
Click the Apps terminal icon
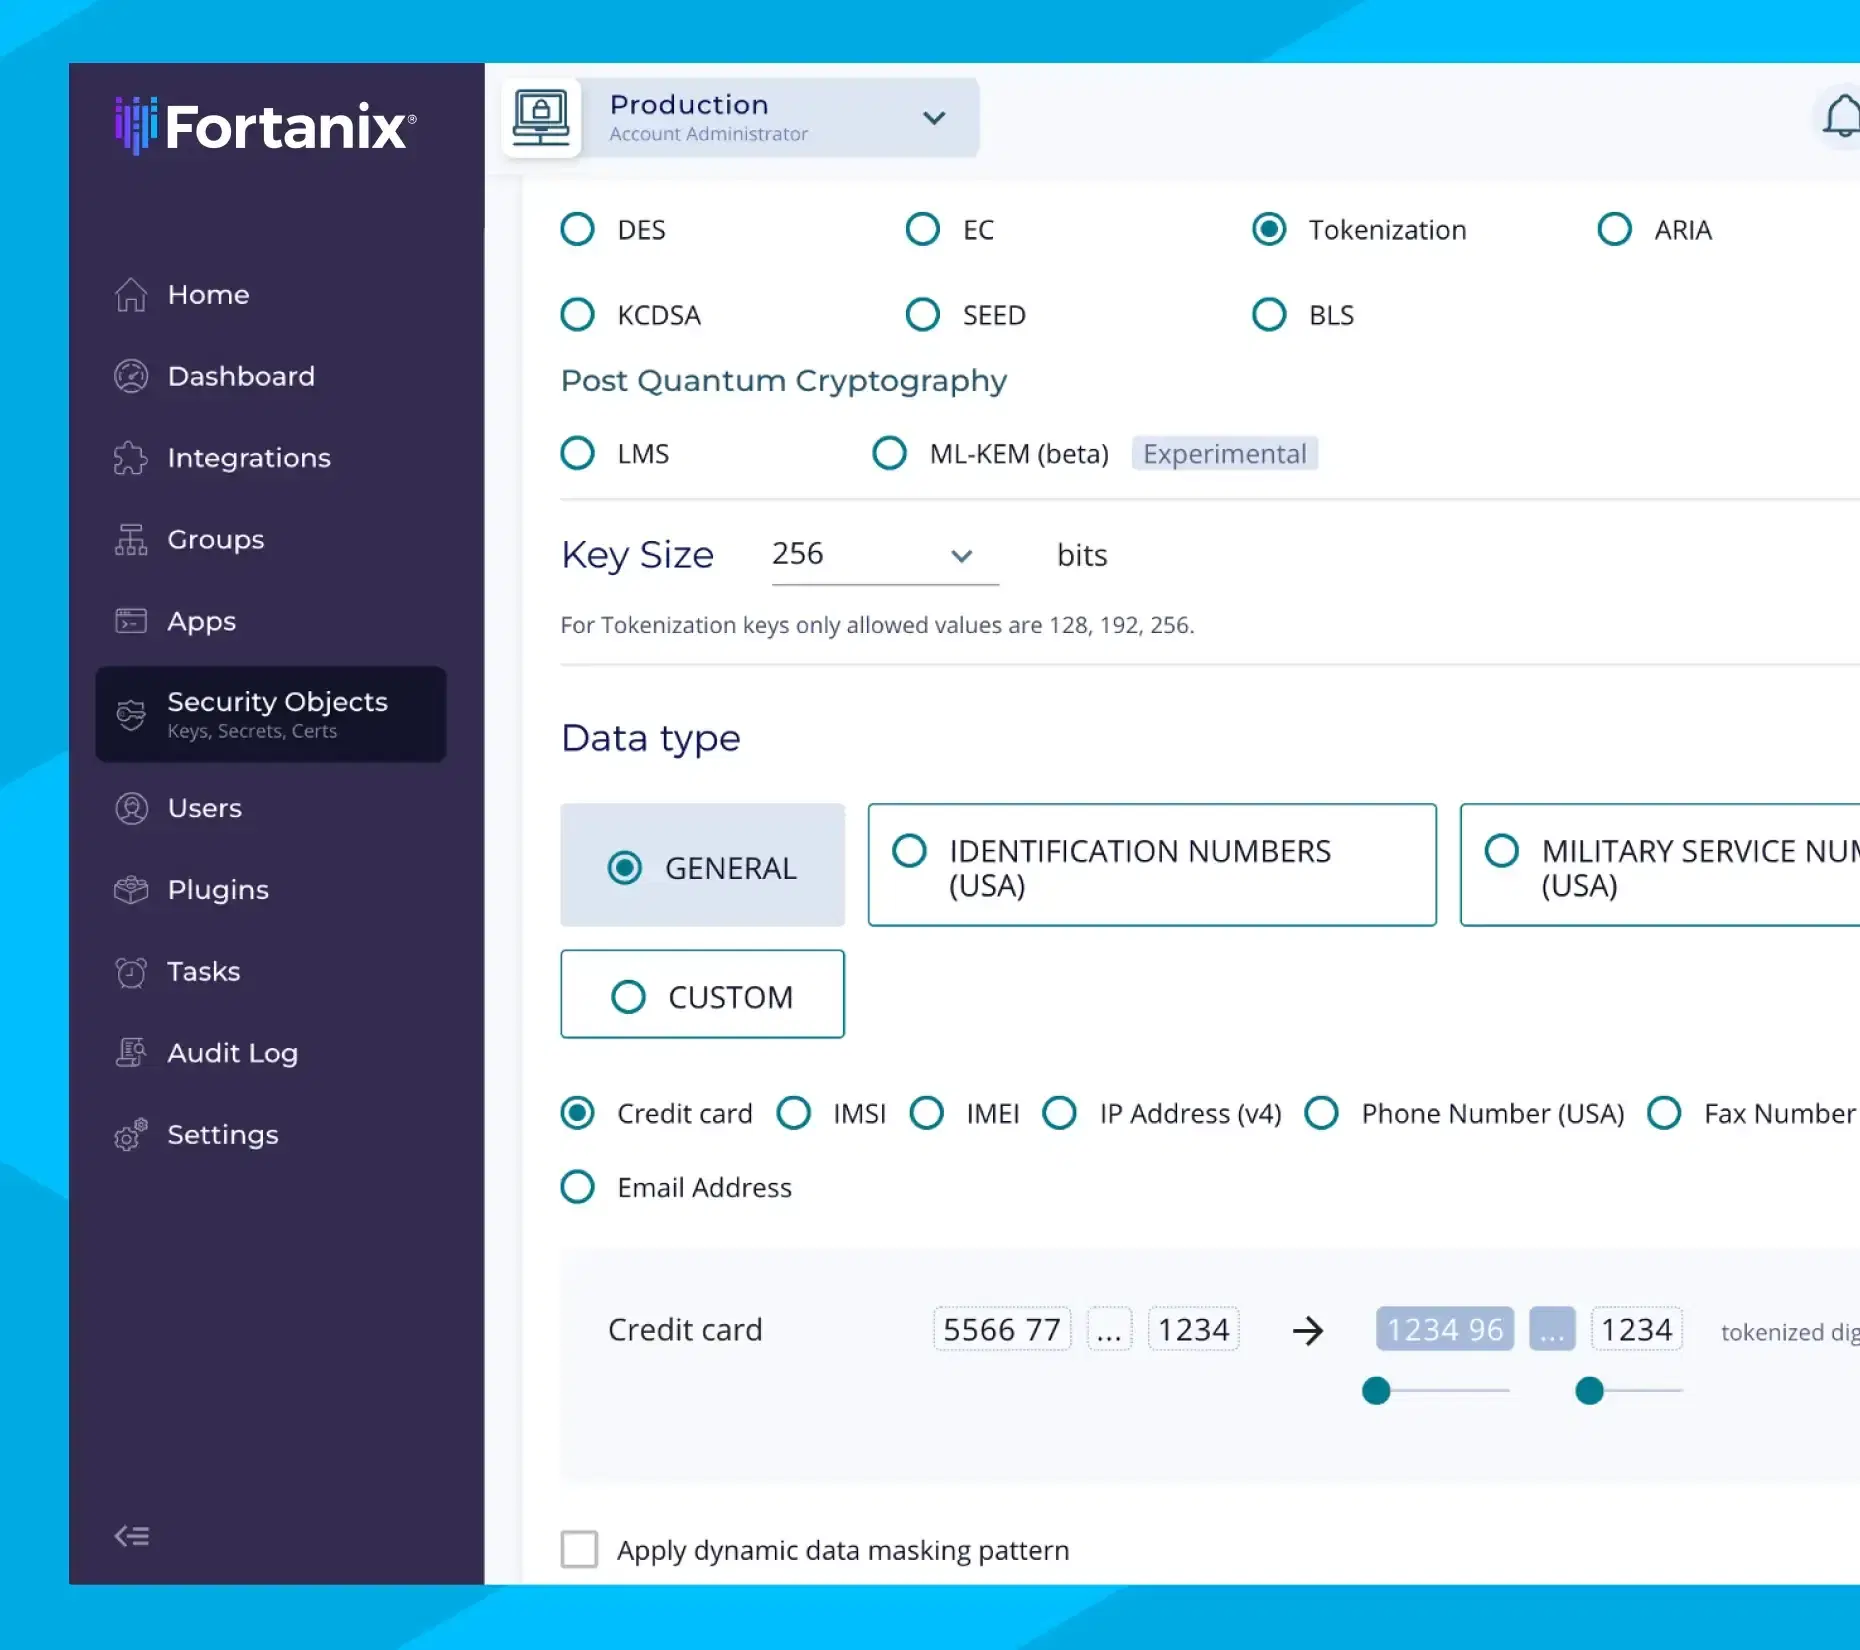coord(131,621)
